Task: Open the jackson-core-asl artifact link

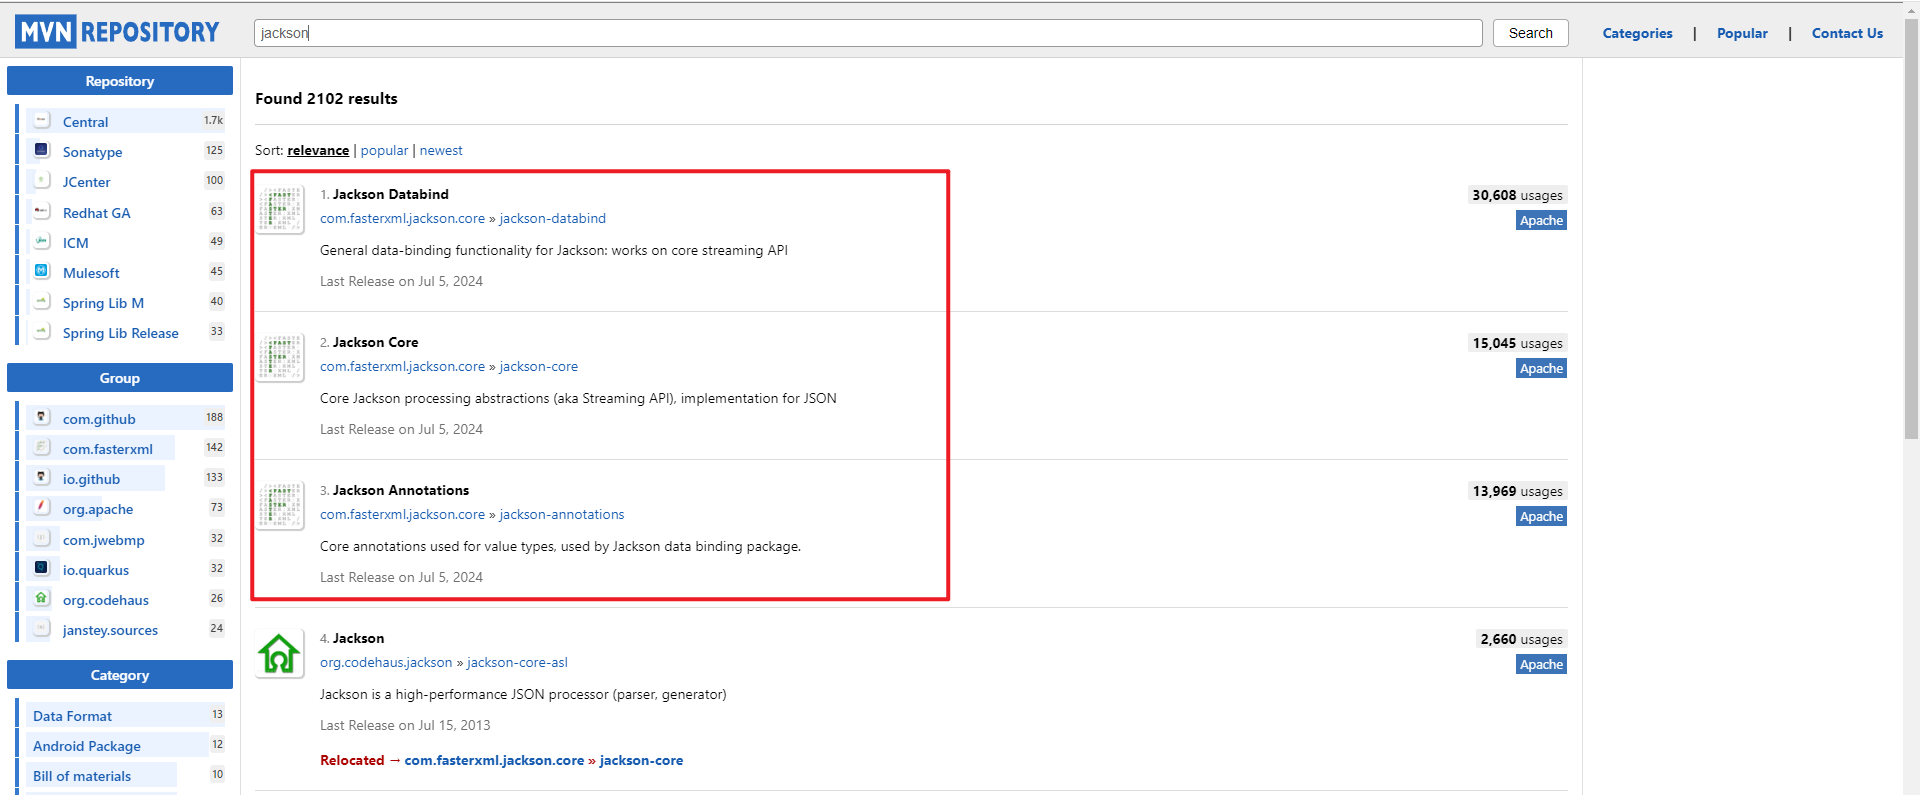Action: point(517,662)
